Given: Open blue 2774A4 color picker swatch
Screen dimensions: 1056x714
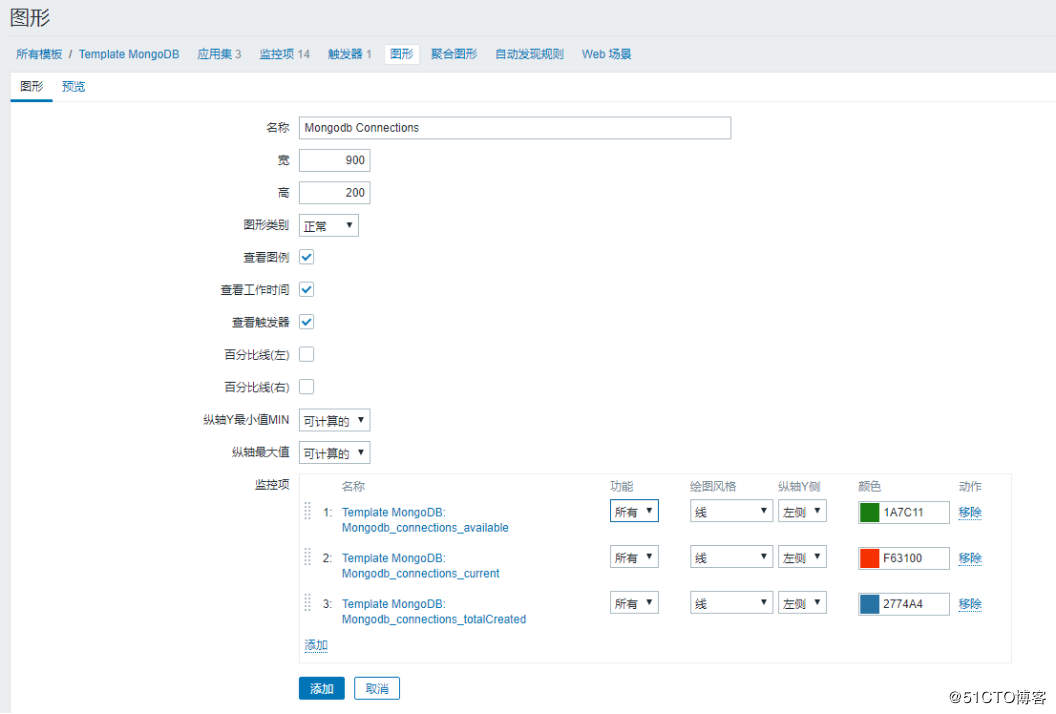Looking at the screenshot, I should coord(869,604).
